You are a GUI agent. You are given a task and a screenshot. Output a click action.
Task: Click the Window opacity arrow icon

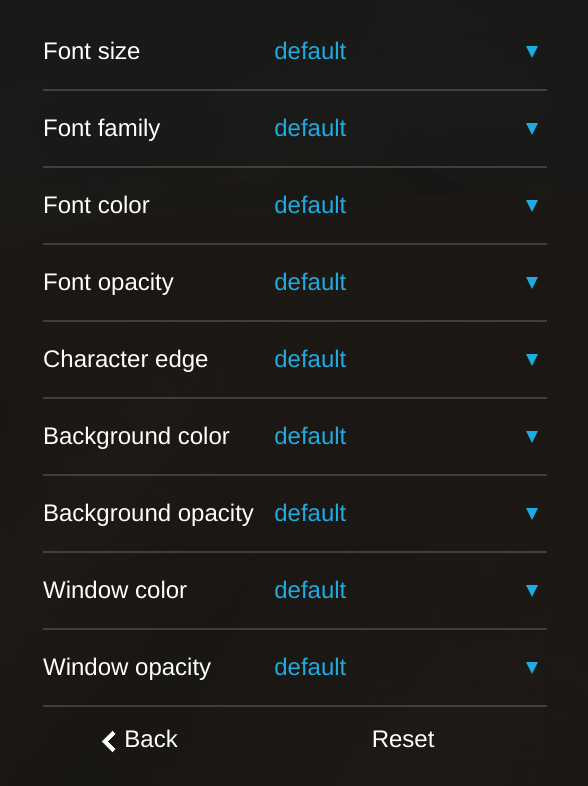pos(532,667)
